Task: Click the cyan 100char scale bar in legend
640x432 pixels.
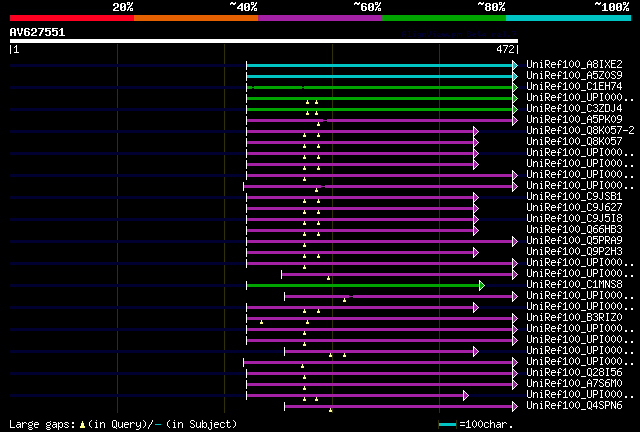Action: coord(447,425)
